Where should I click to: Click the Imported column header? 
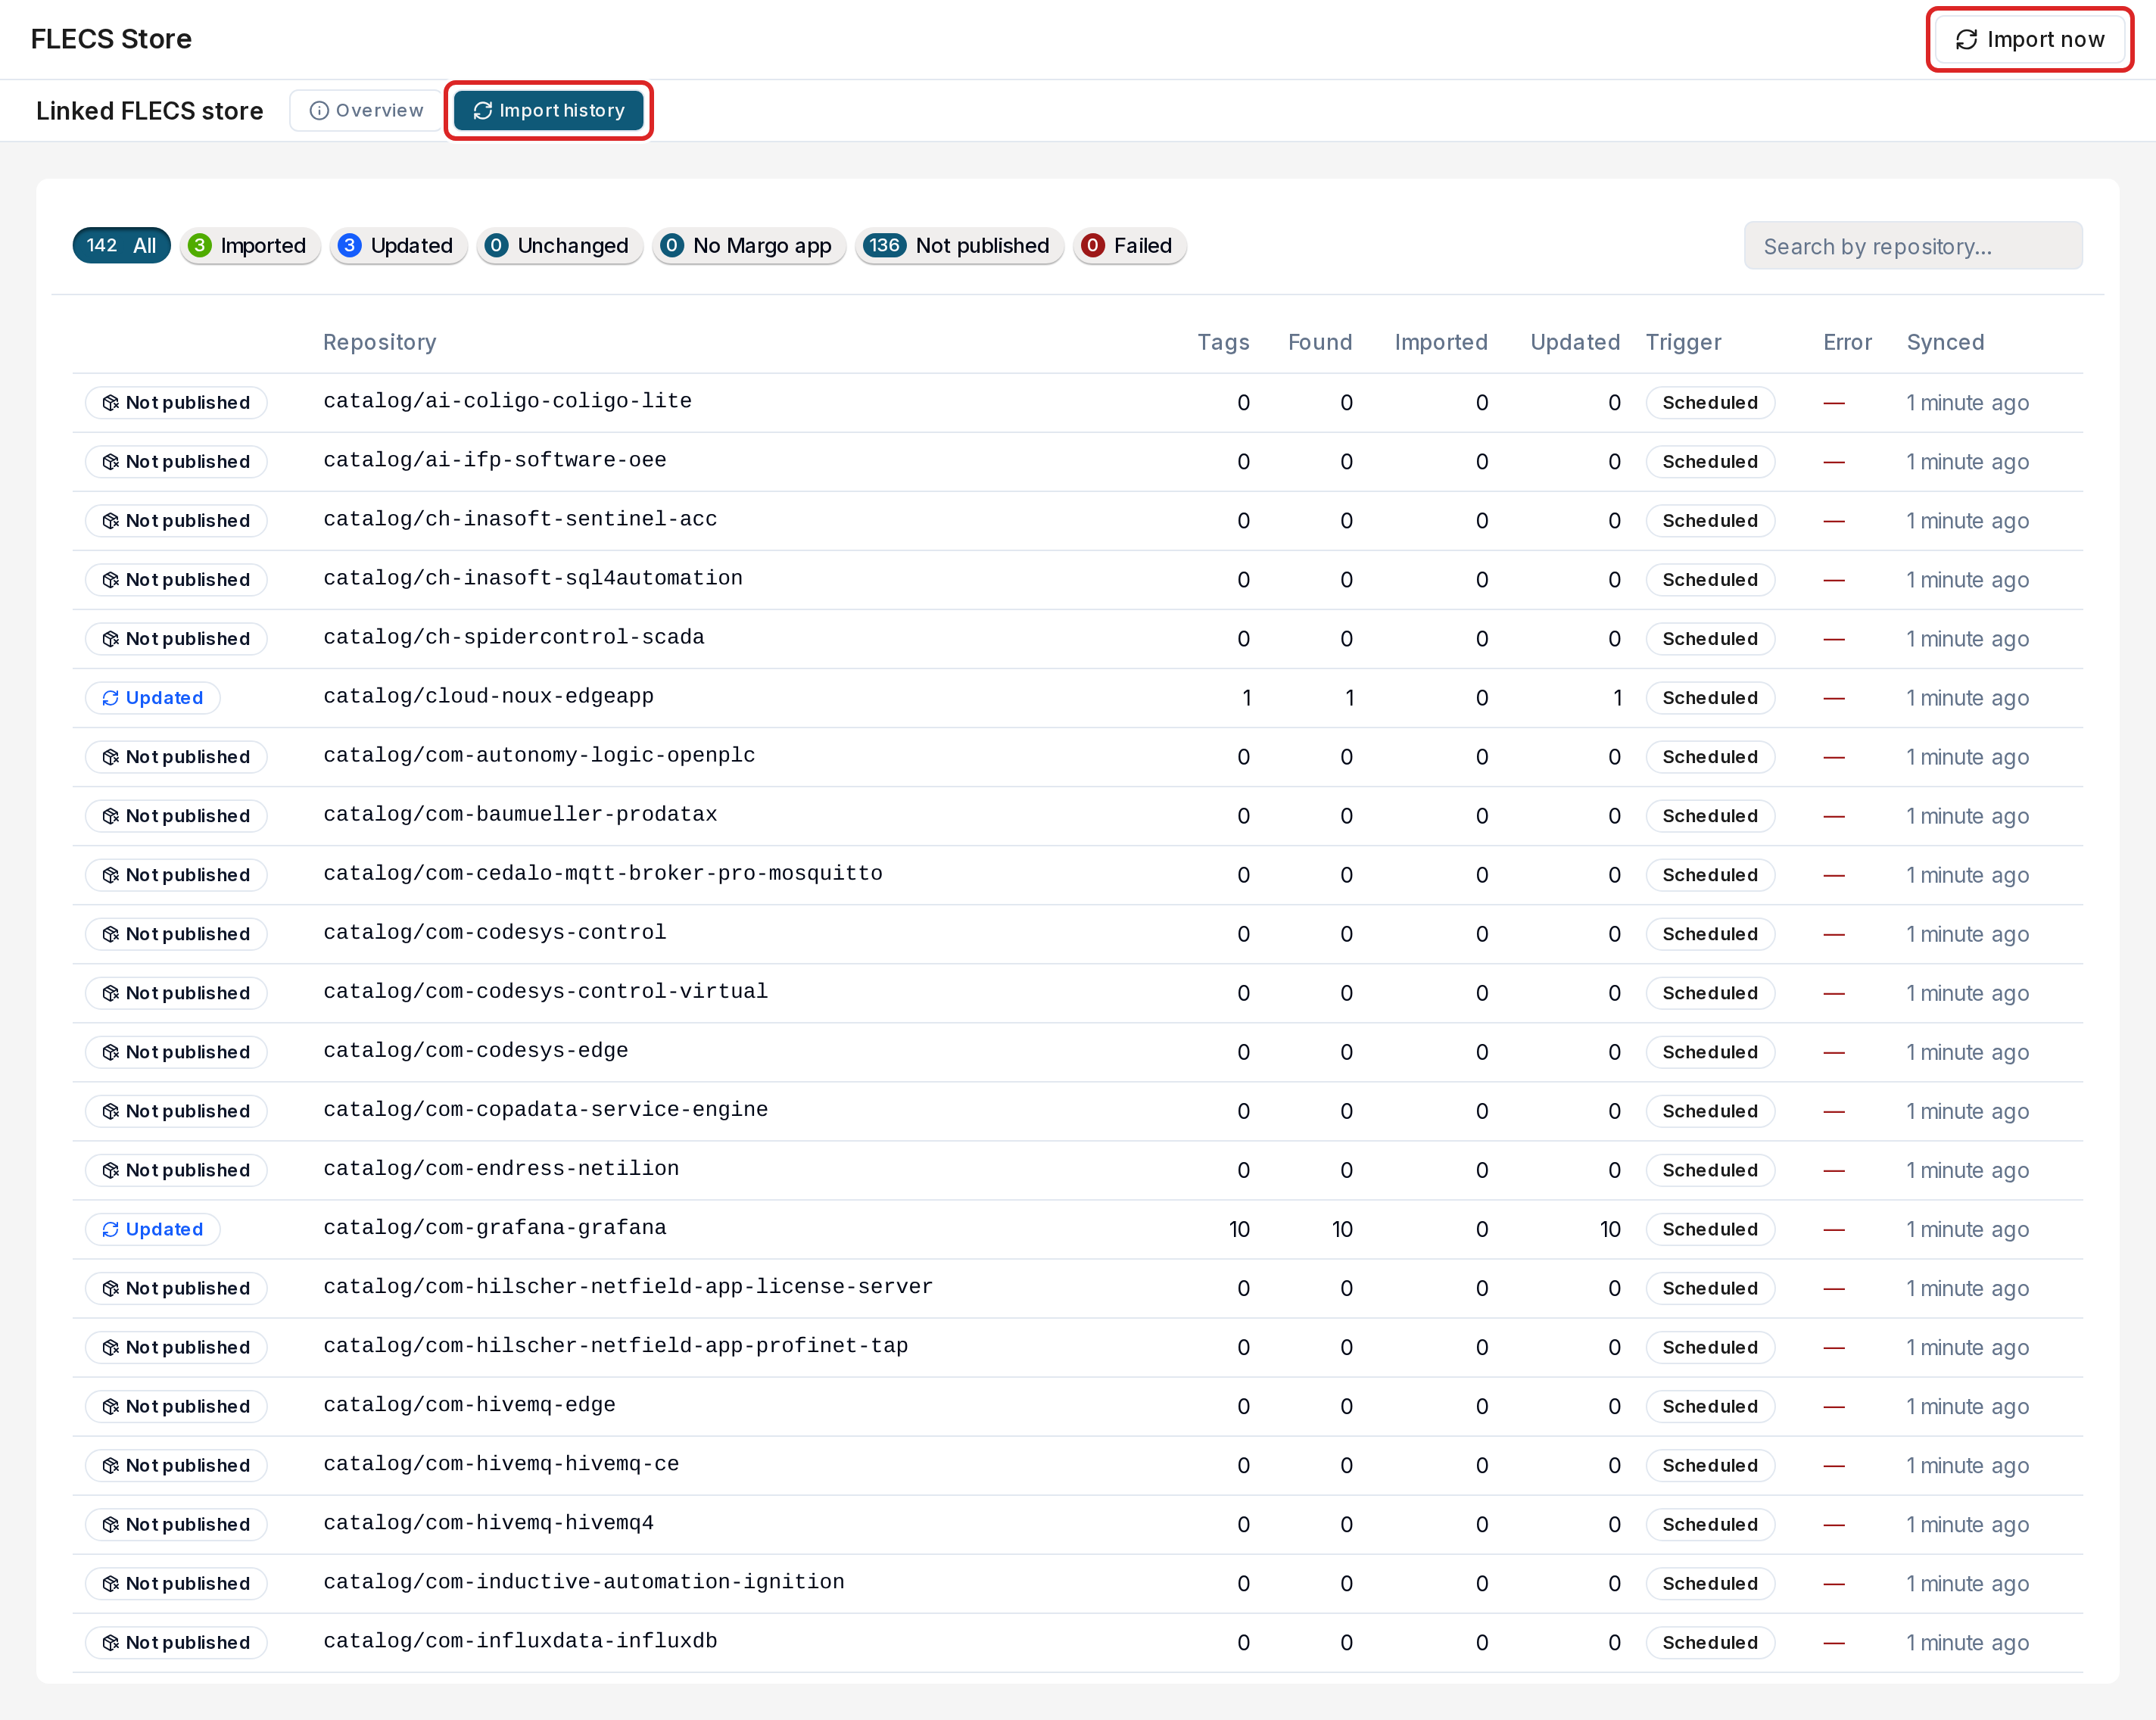click(x=1441, y=342)
